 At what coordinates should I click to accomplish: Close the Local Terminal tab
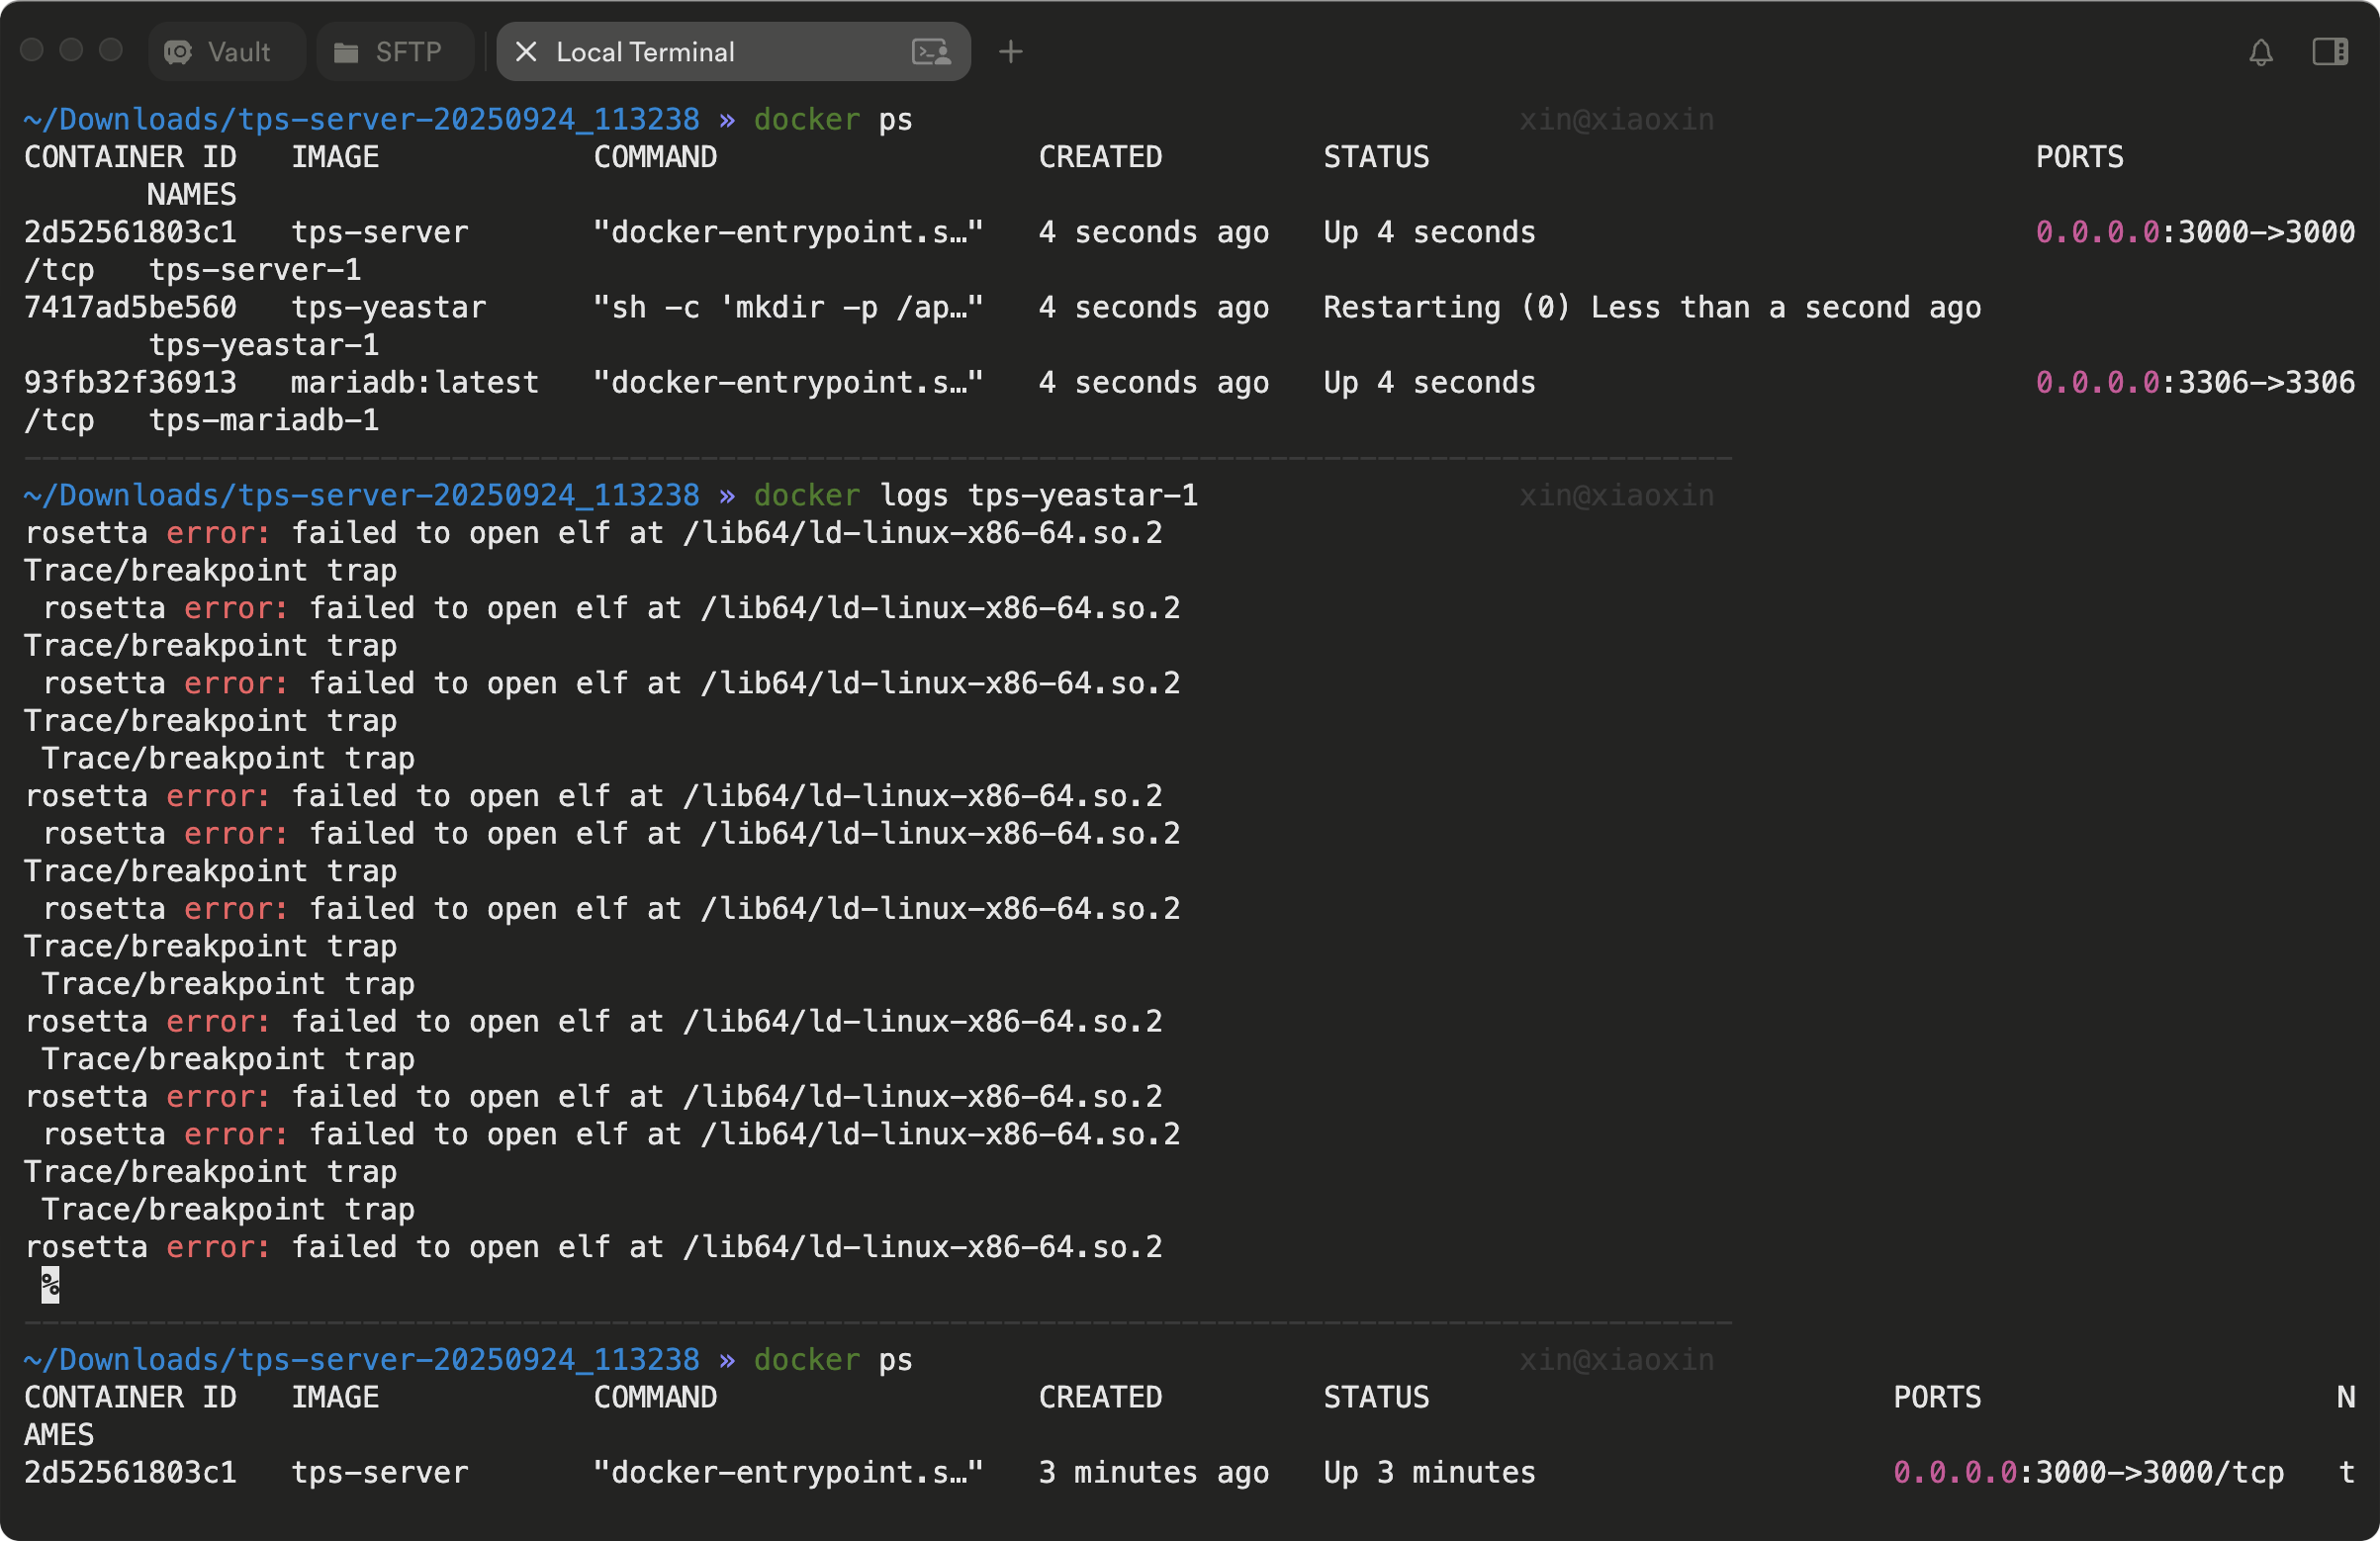pos(526,52)
